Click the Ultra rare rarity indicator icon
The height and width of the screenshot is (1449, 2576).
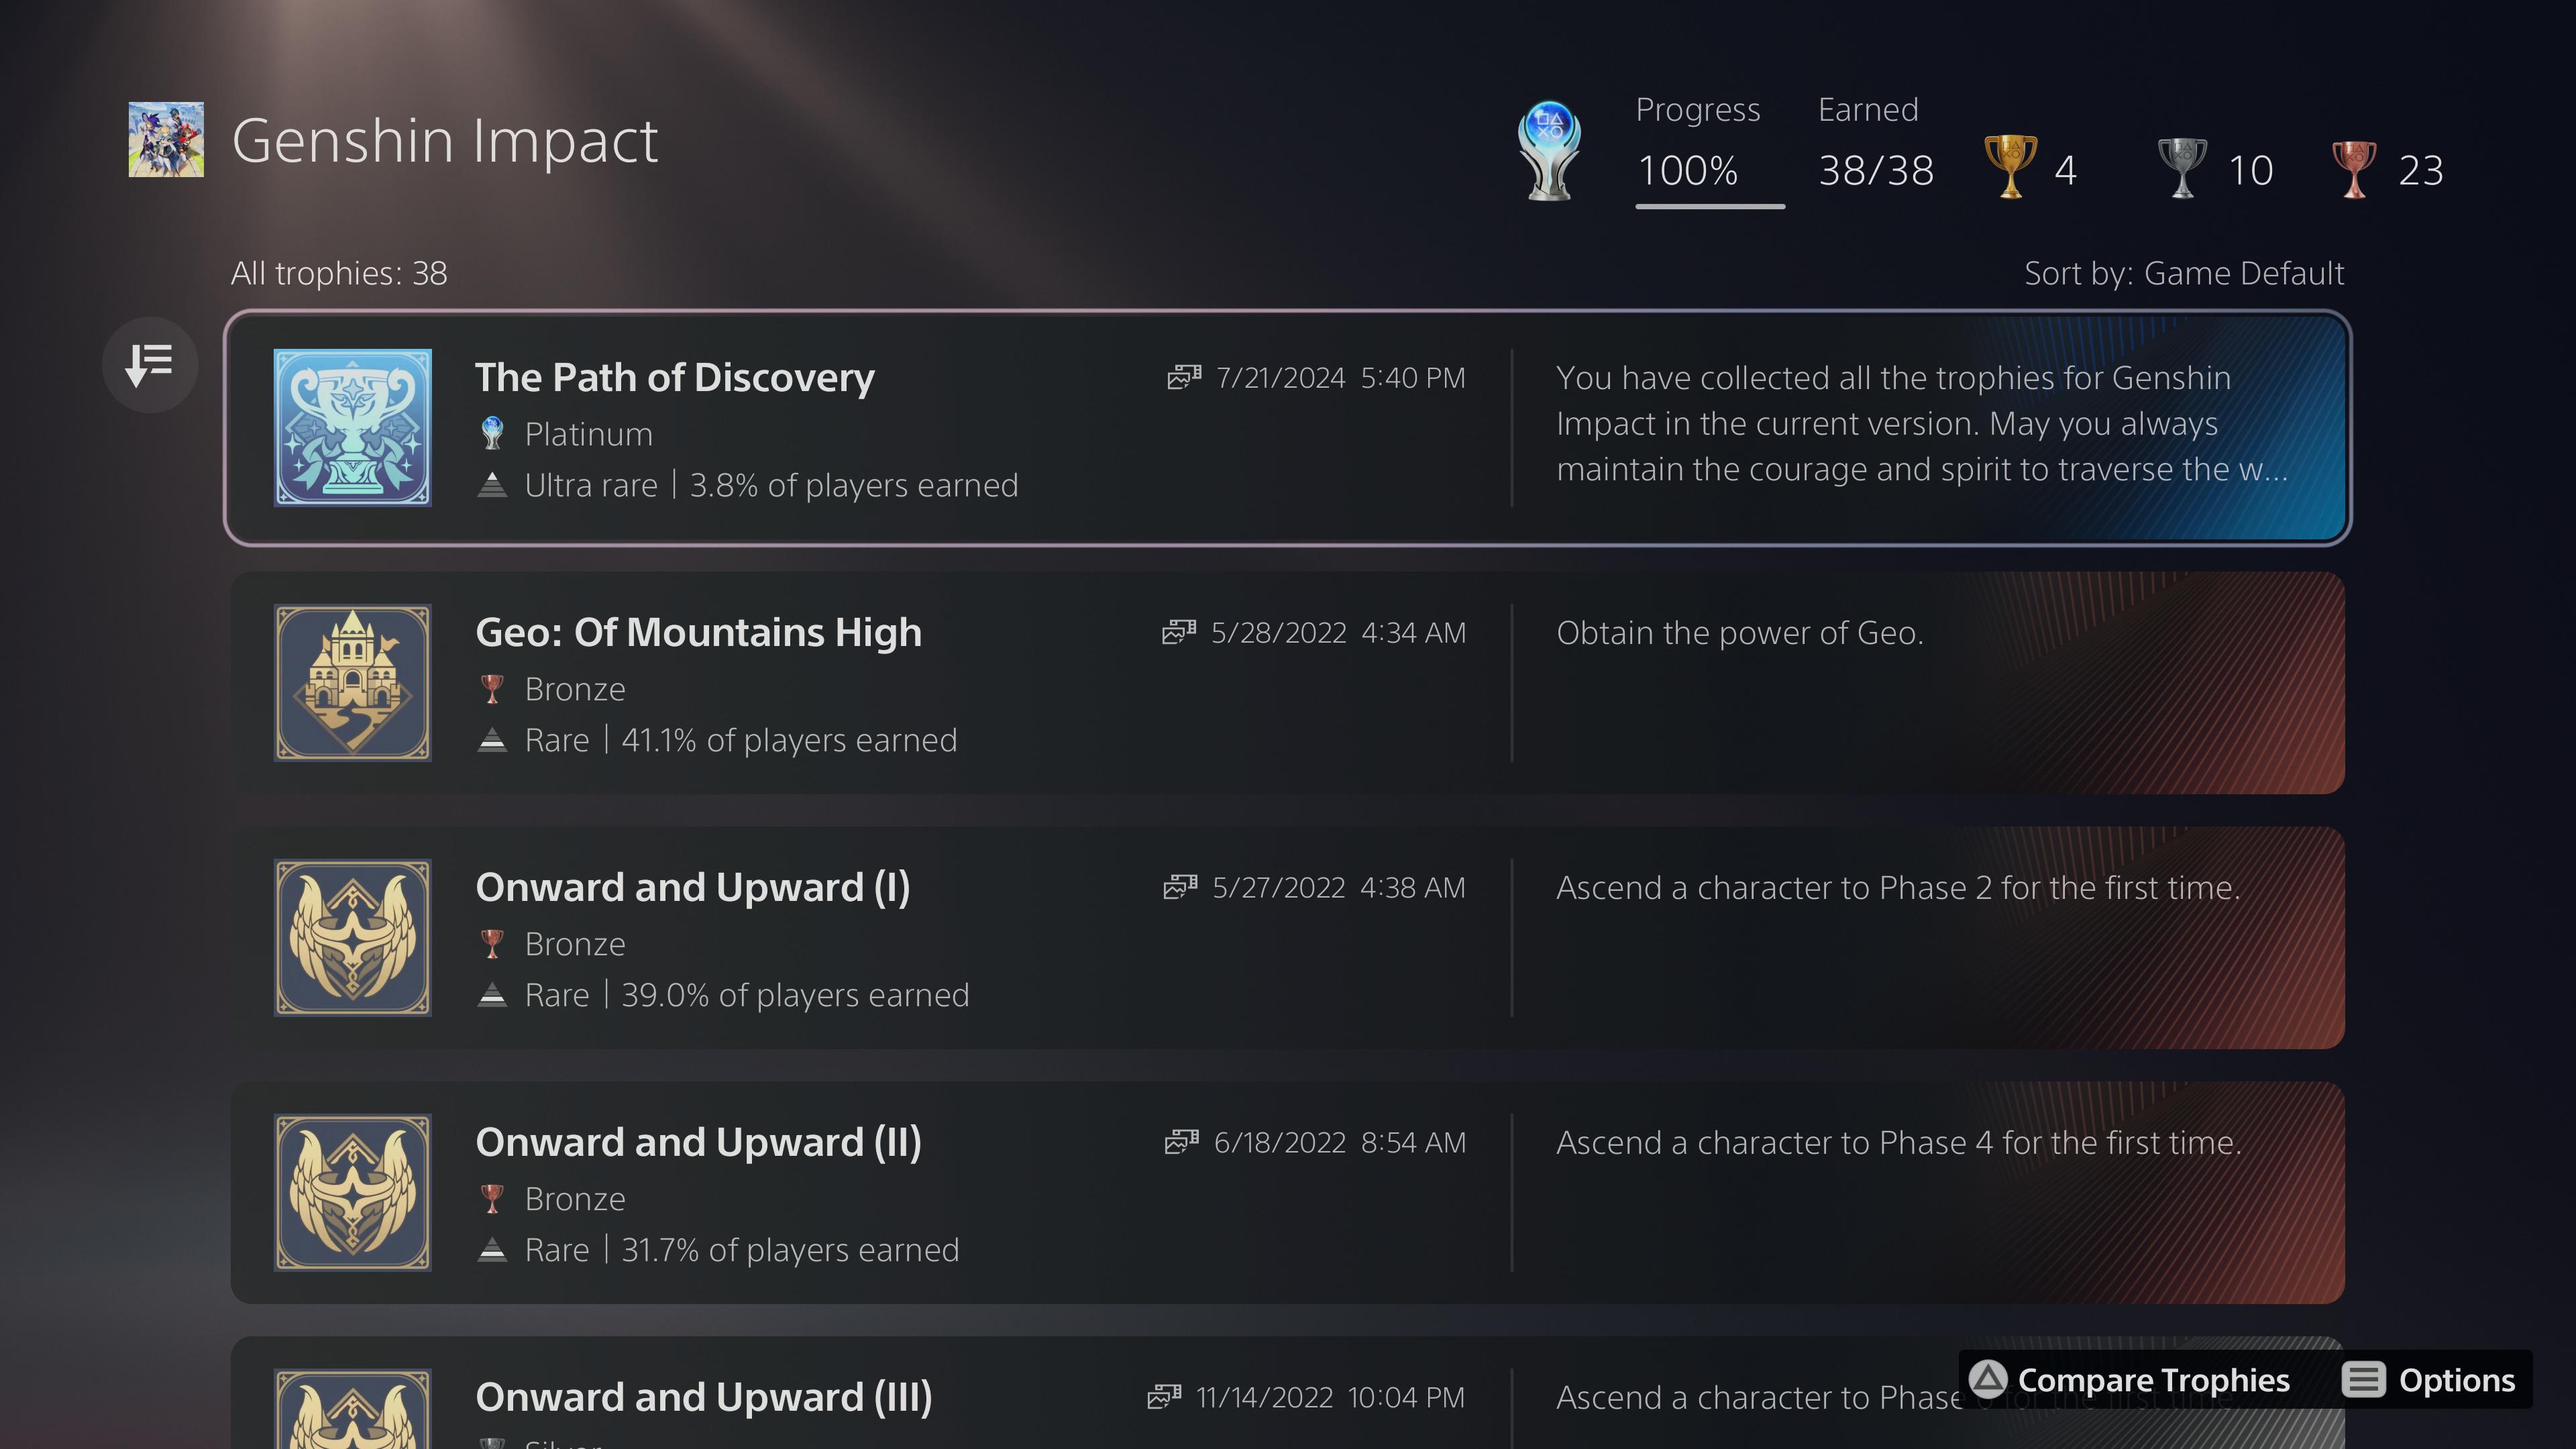[492, 484]
